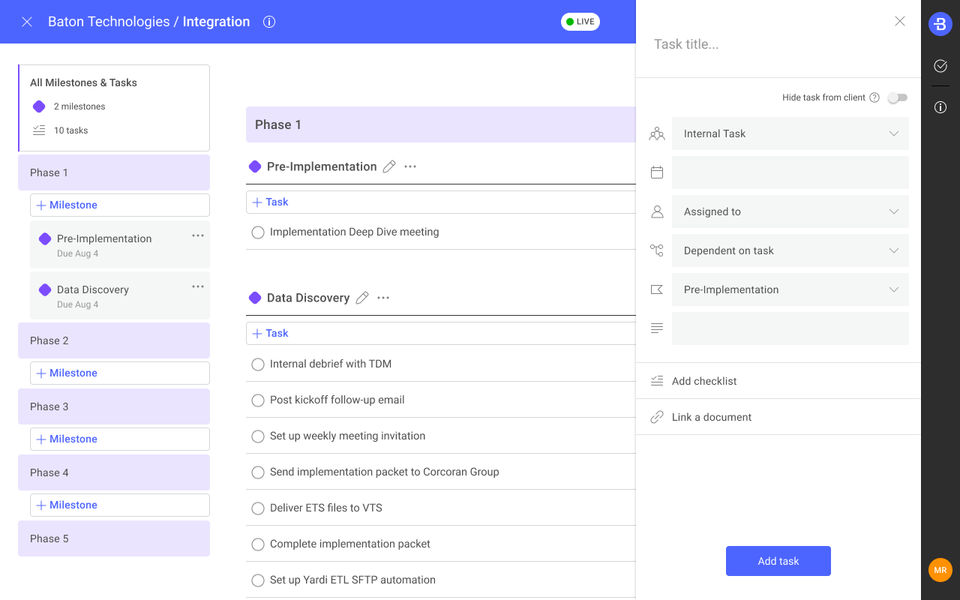Viewport: 960px width, 600px height.
Task: Mark Internal debrief with TDM complete
Action: [258, 364]
